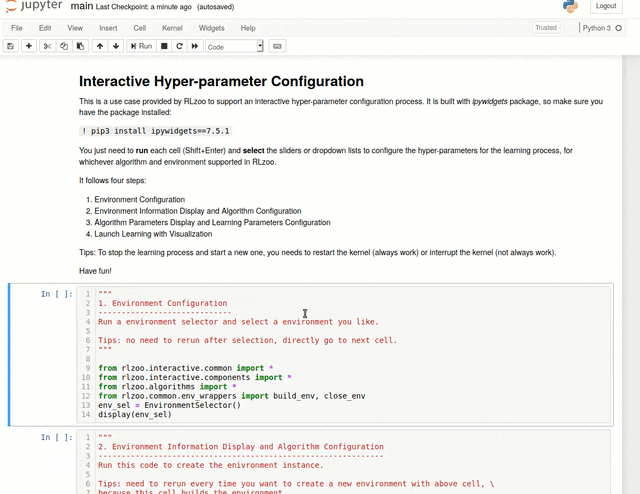Screen dimensions: 640x494
Task: Copy selected cells icon
Action: click(x=64, y=46)
